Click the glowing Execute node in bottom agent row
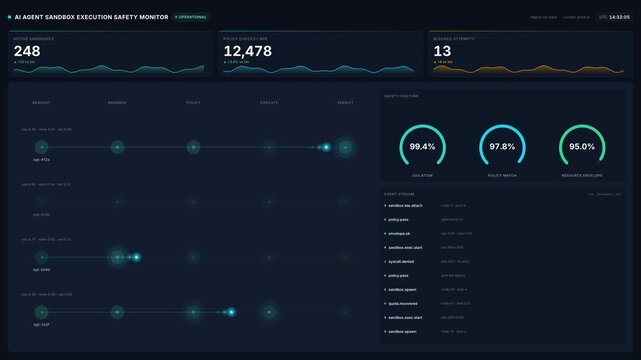Screen dimensions: 641x360 click(269, 312)
